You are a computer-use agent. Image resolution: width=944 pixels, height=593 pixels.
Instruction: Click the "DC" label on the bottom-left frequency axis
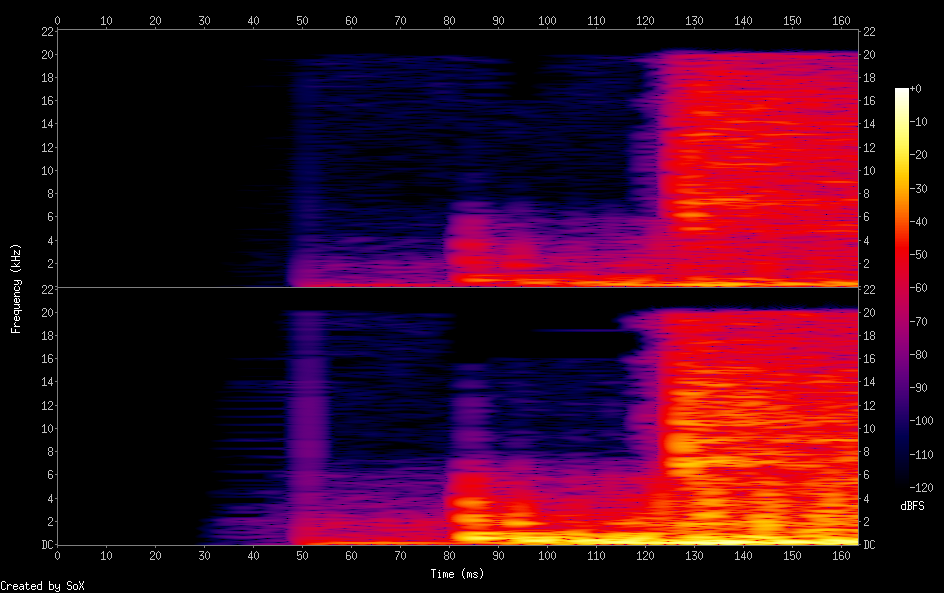pos(45,545)
